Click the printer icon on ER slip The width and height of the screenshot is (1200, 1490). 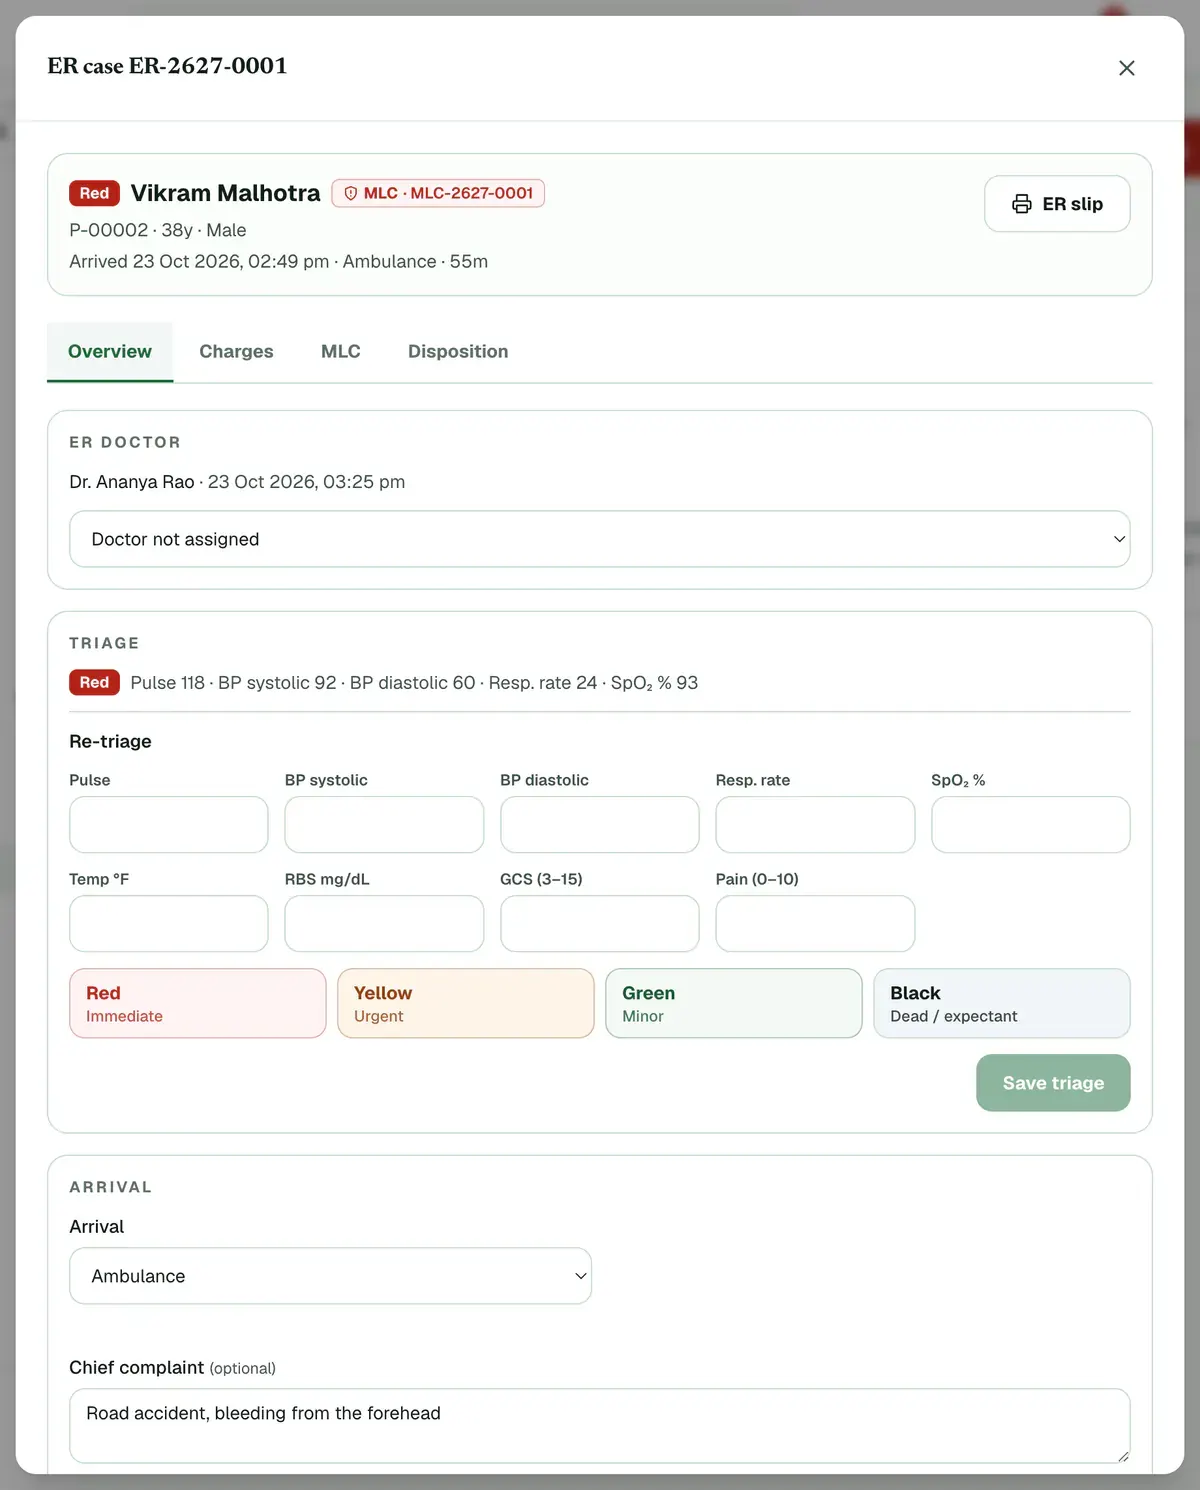point(1021,204)
